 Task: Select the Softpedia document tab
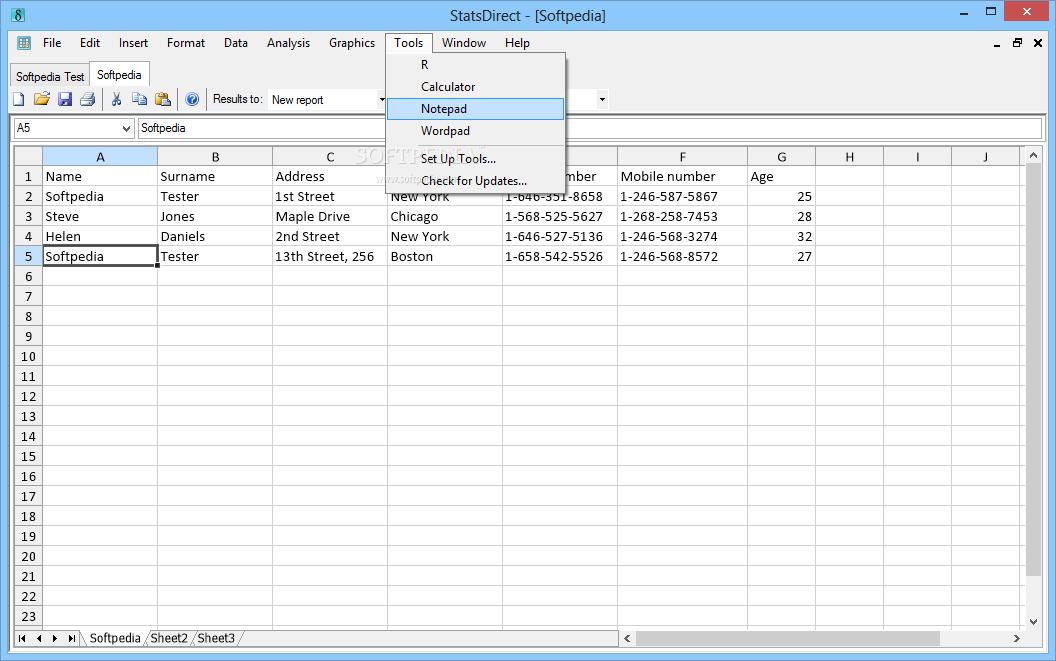tap(119, 75)
